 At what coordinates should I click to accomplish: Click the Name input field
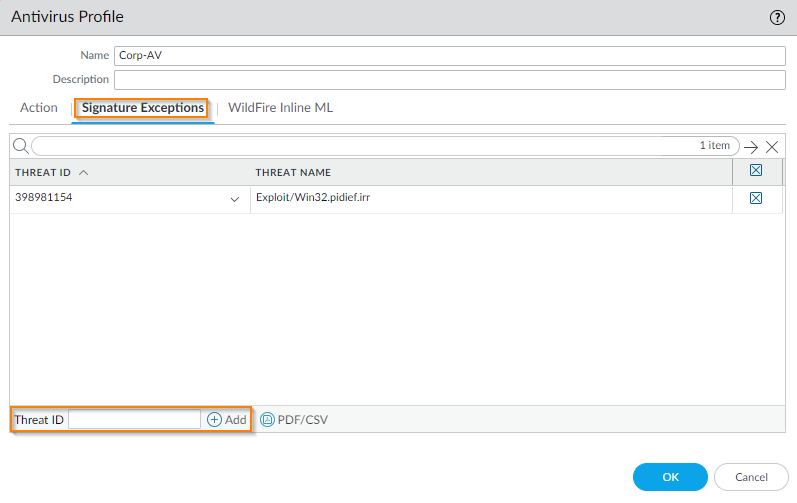[450, 56]
